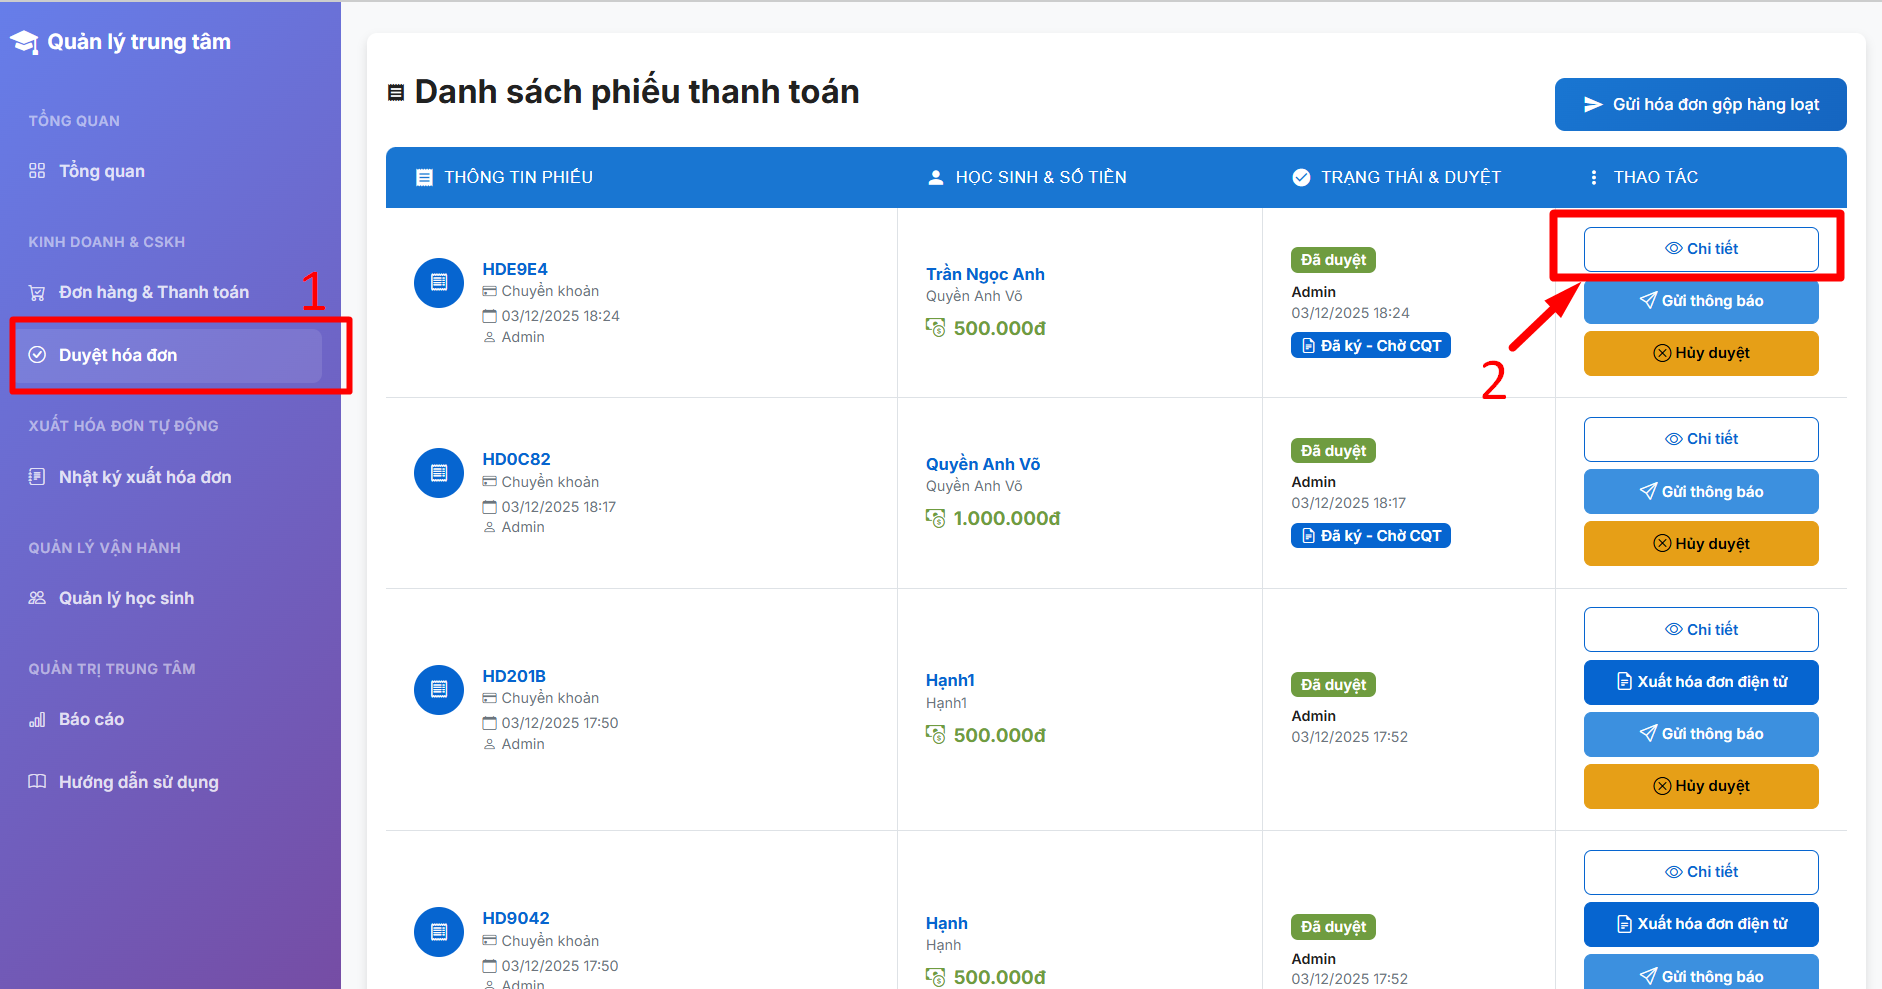Click the money icon next to 1.000.000đ
The image size is (1882, 989).
[936, 518]
